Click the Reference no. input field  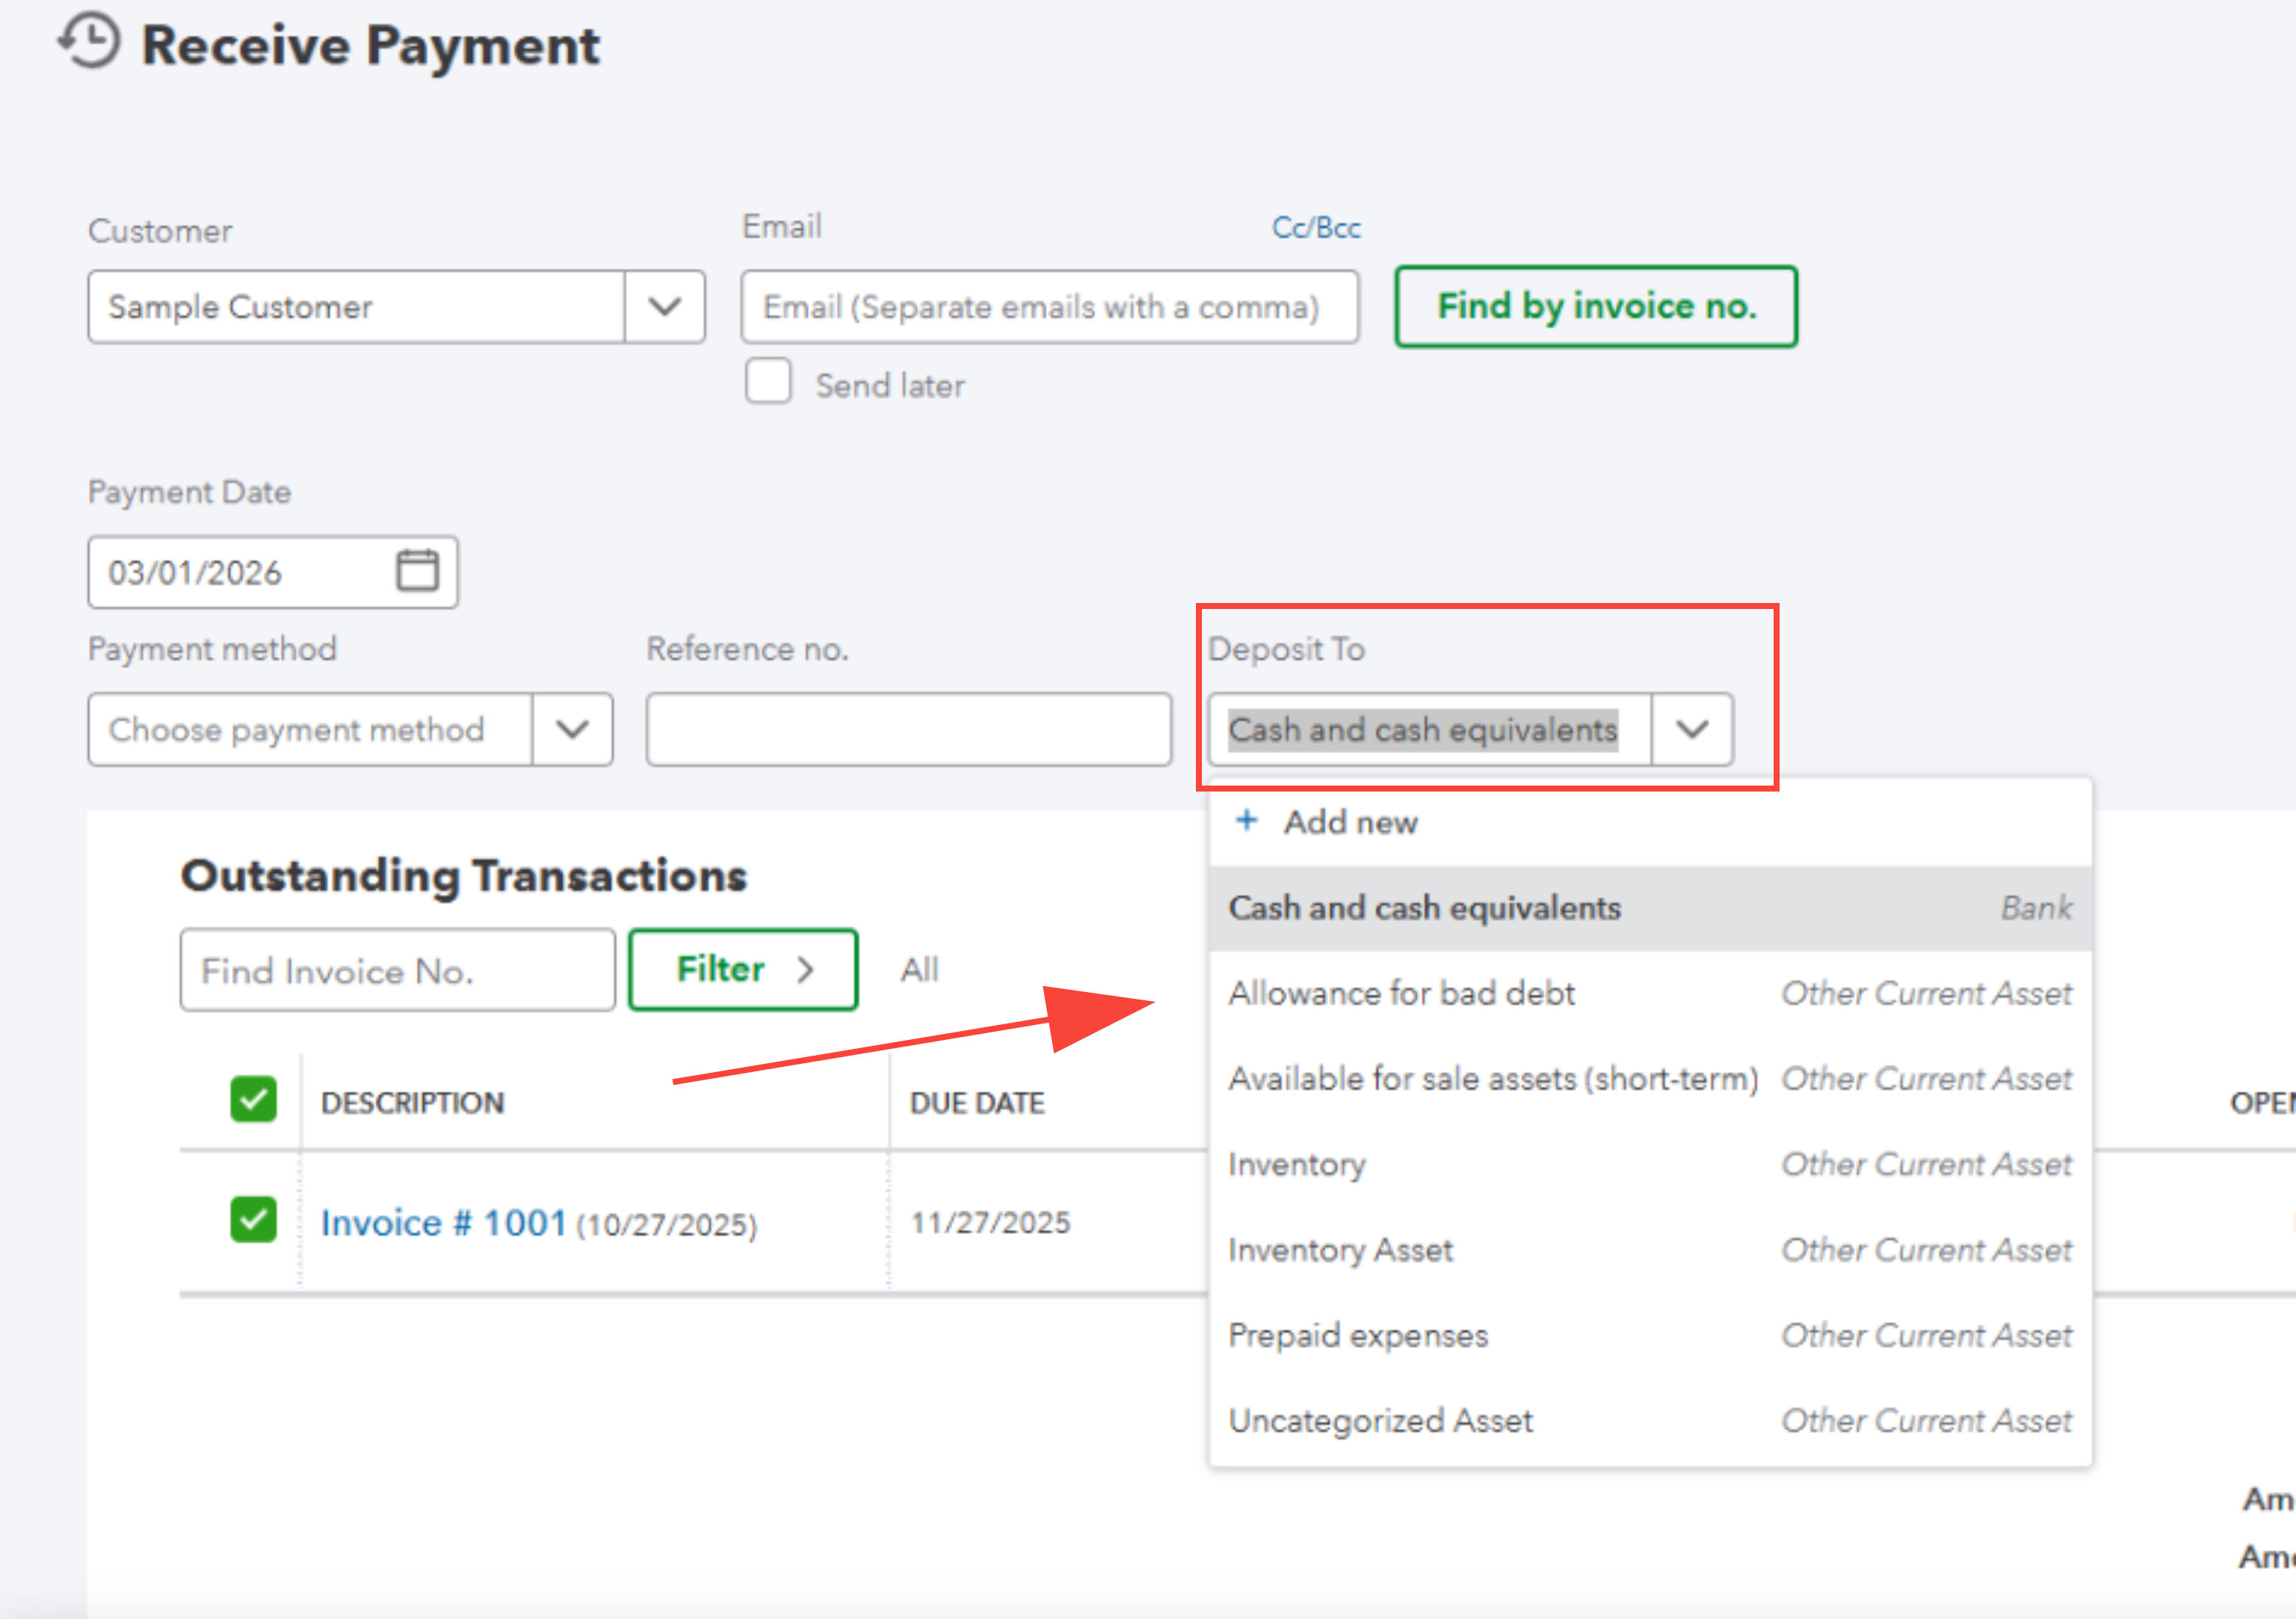[908, 730]
